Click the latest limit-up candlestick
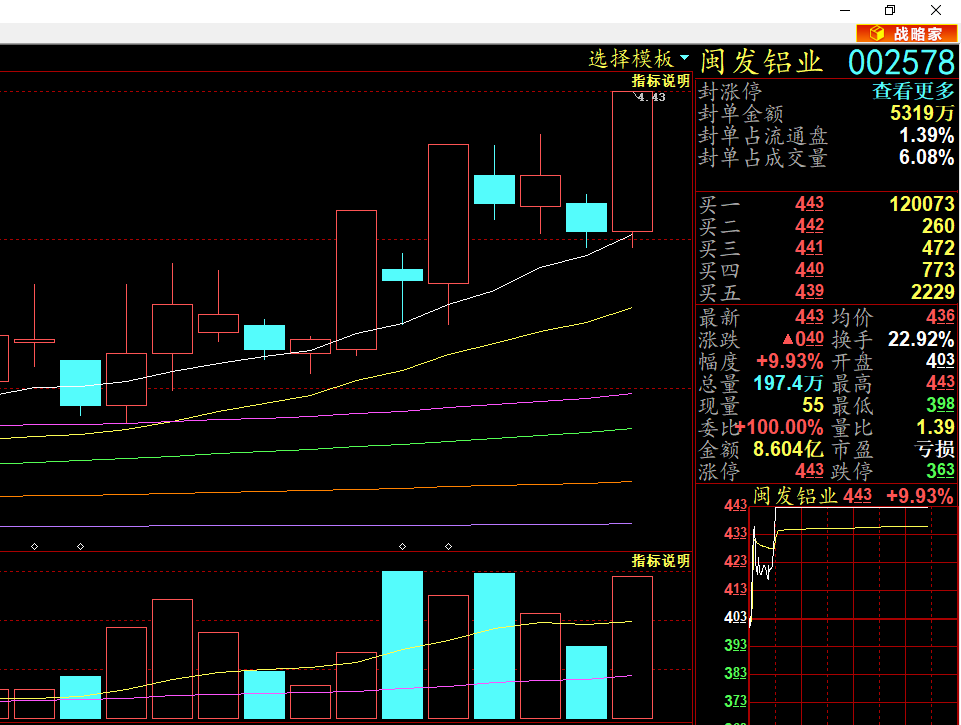This screenshot has height=725, width=961. click(632, 161)
